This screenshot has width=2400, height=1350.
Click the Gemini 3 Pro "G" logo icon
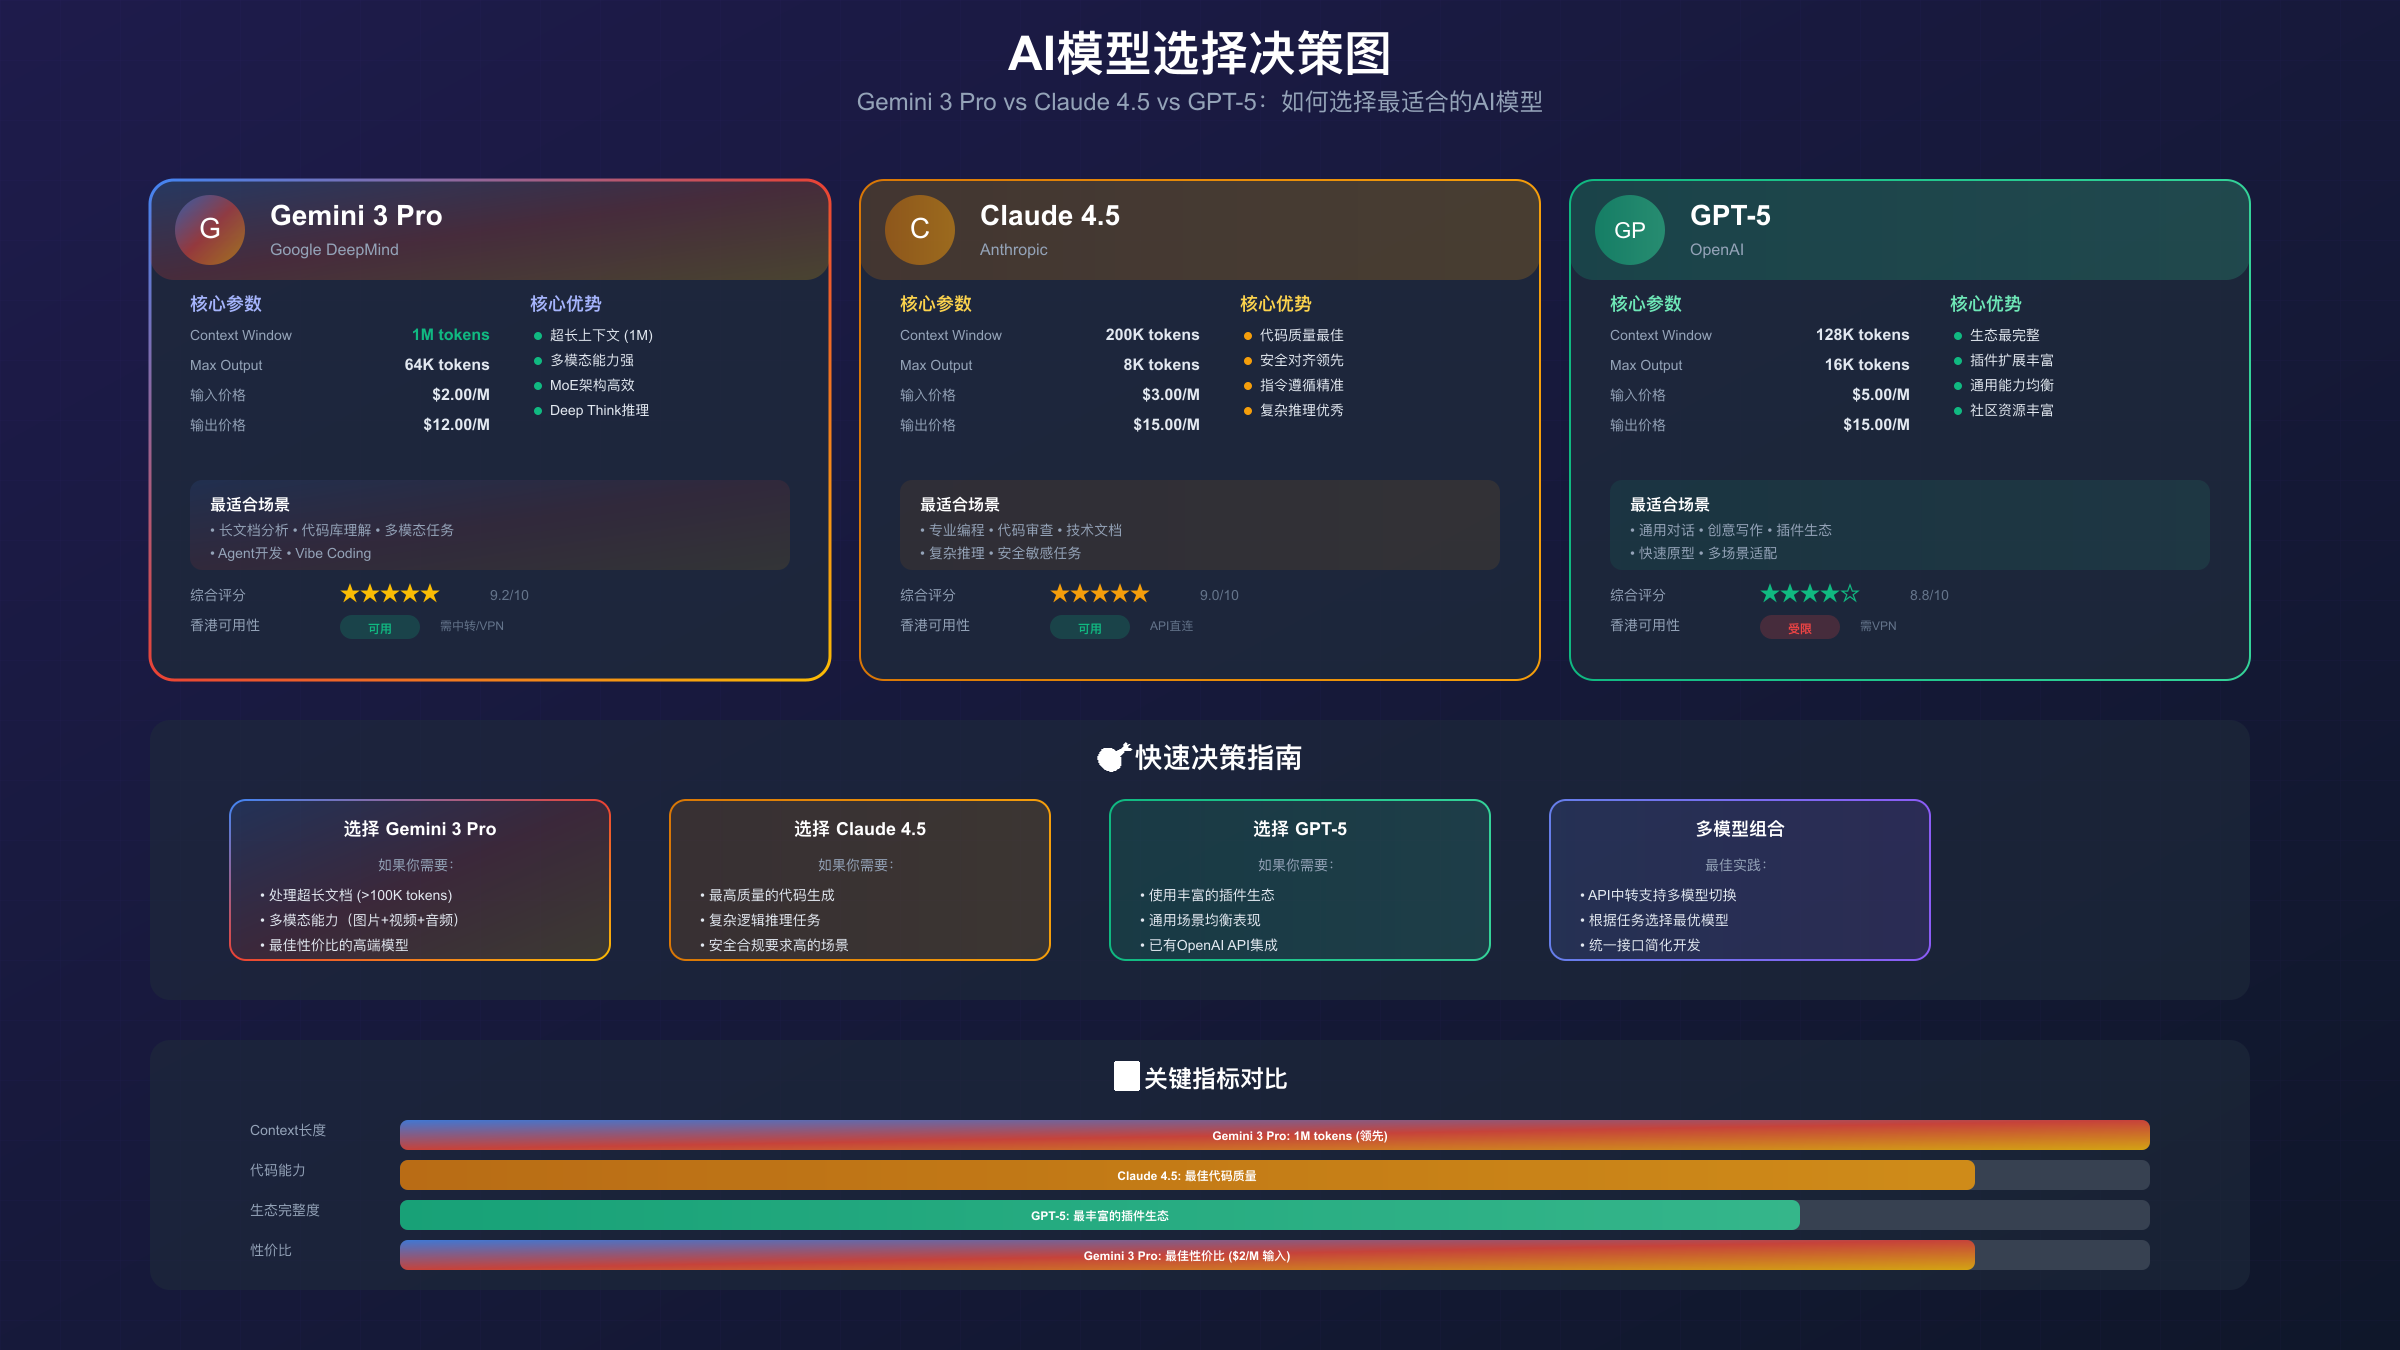click(209, 230)
